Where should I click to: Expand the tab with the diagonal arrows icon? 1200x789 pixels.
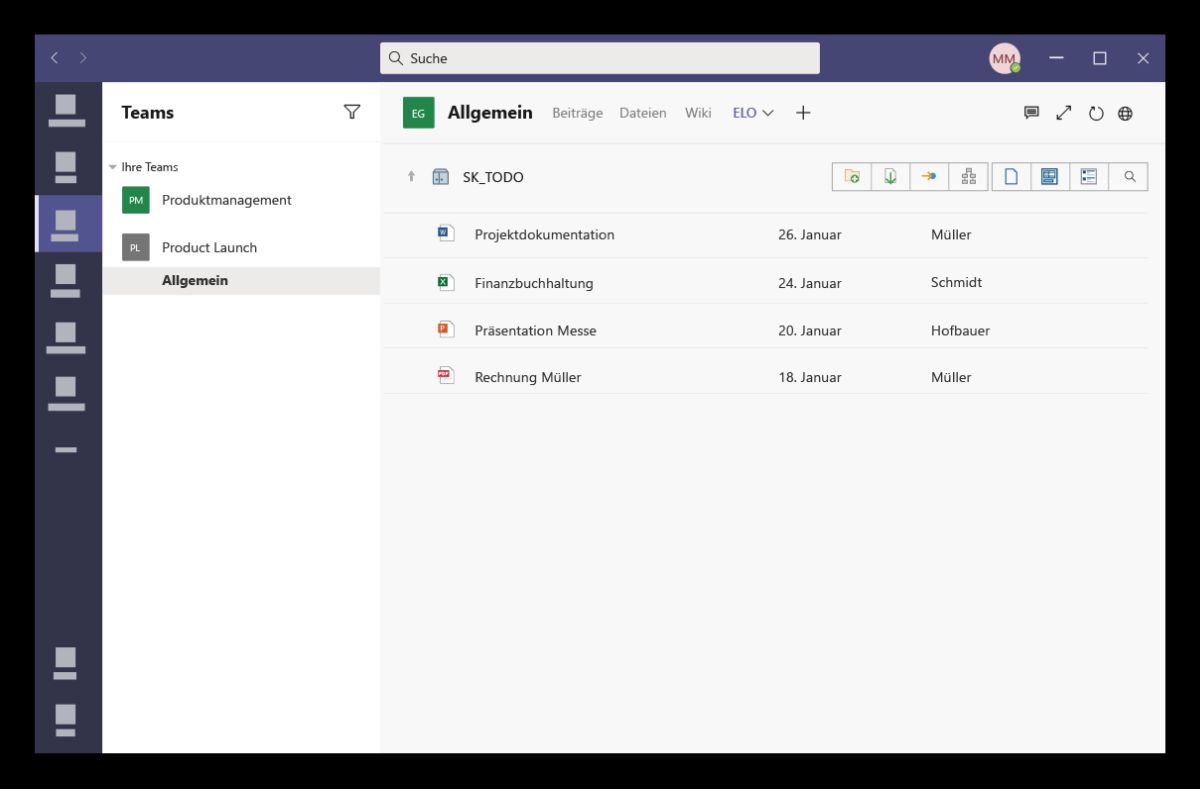click(x=1063, y=113)
